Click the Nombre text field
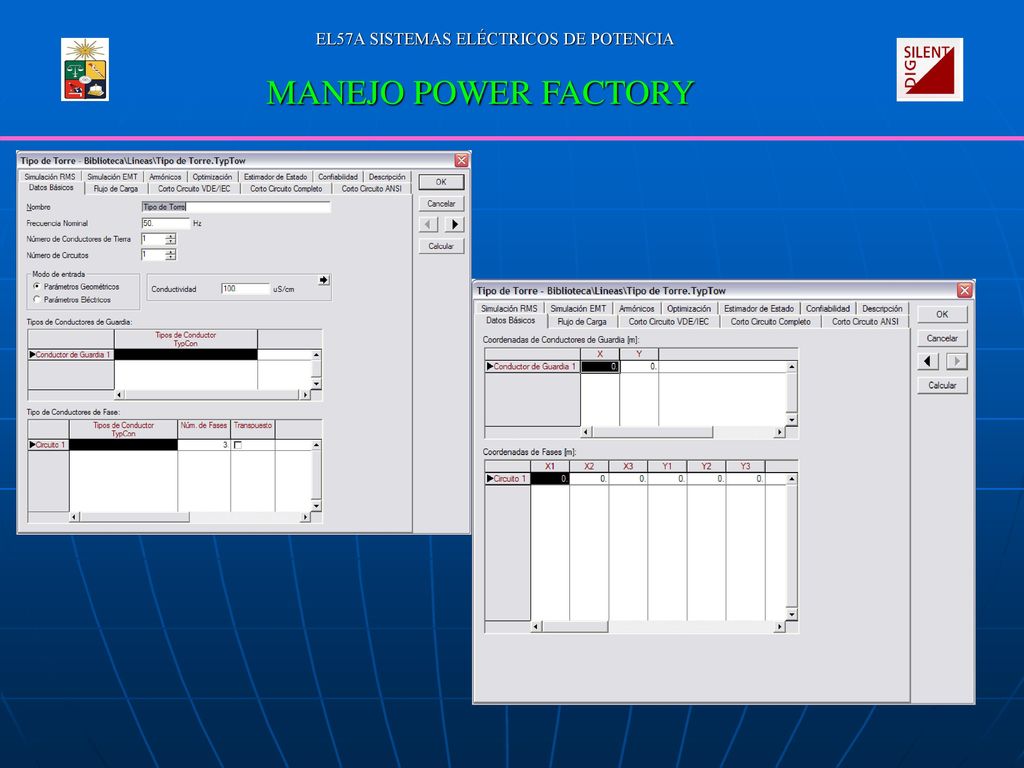The width and height of the screenshot is (1024, 768). tap(236, 206)
